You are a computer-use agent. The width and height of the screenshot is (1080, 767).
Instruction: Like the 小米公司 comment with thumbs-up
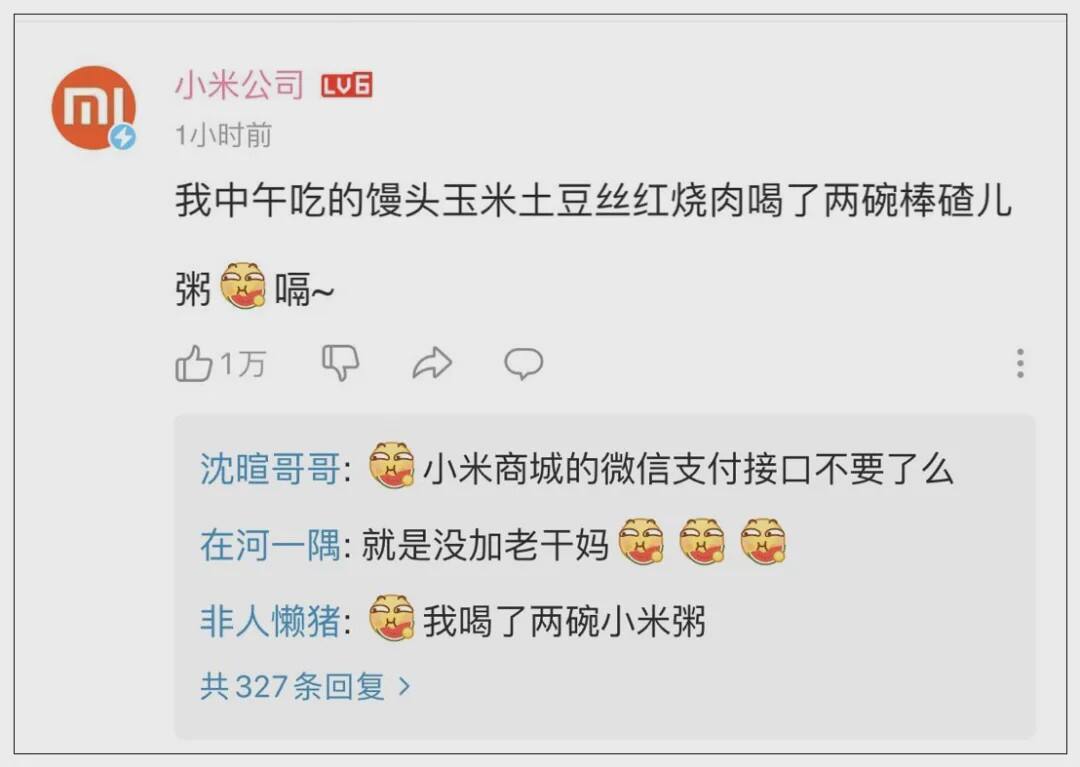pos(193,364)
